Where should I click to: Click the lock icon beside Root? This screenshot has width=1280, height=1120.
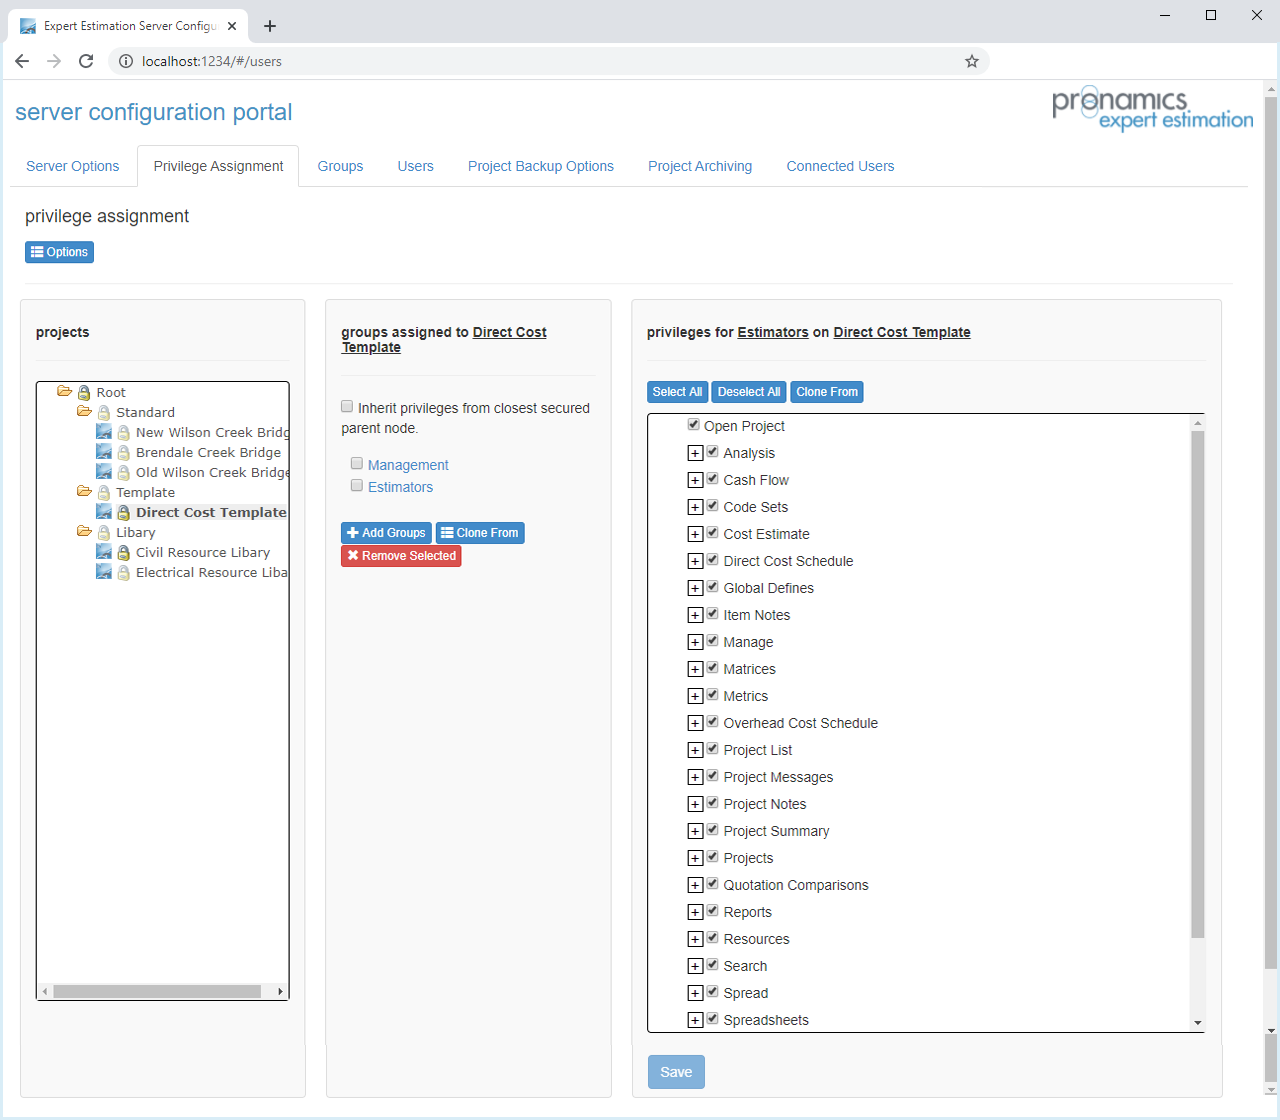click(x=84, y=393)
